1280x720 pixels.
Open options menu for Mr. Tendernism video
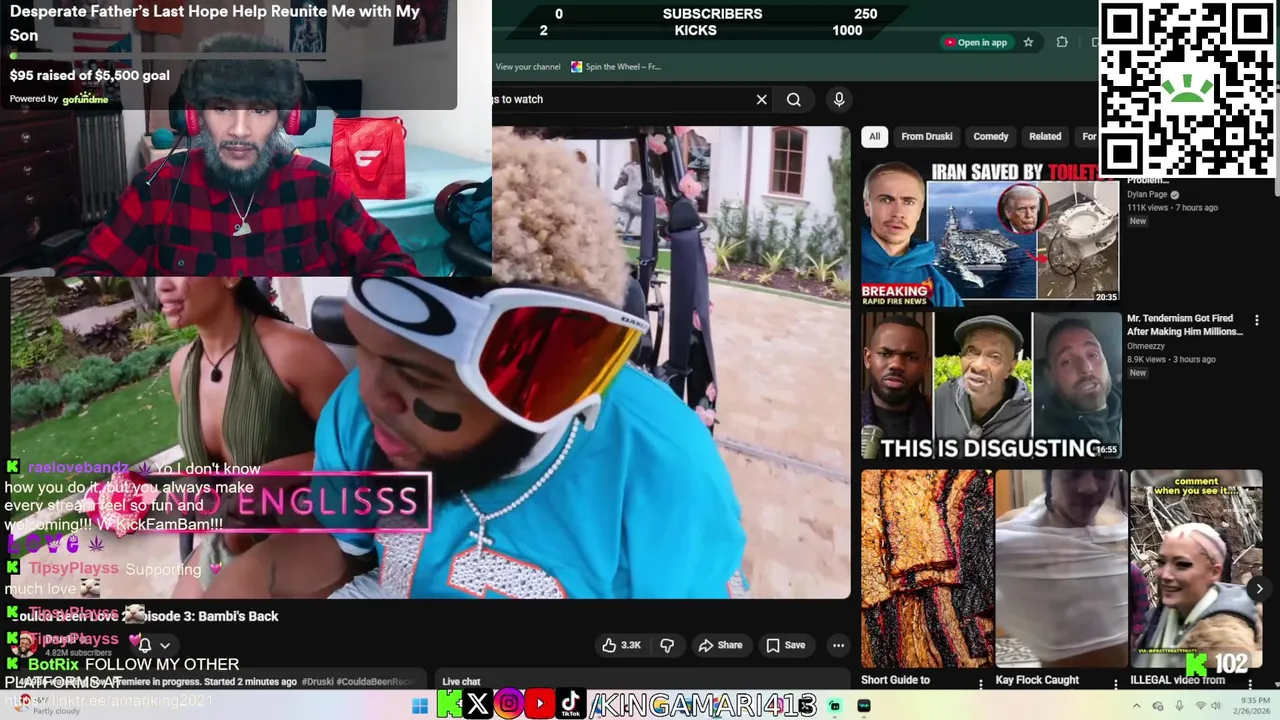pyautogui.click(x=1257, y=320)
